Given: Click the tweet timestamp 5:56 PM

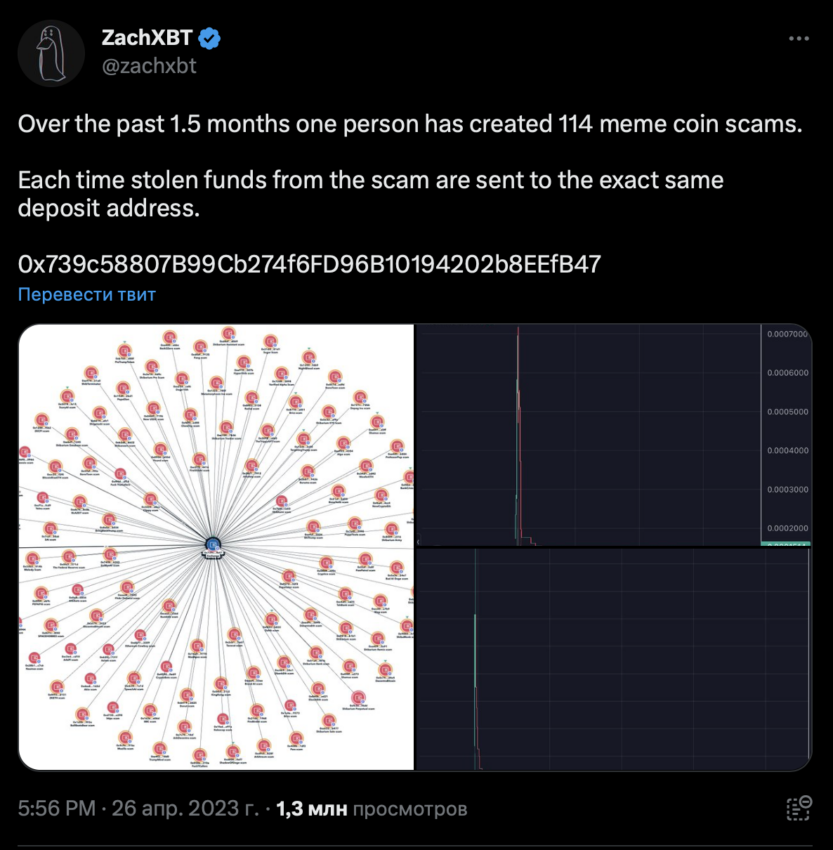Looking at the screenshot, I should click(57, 808).
